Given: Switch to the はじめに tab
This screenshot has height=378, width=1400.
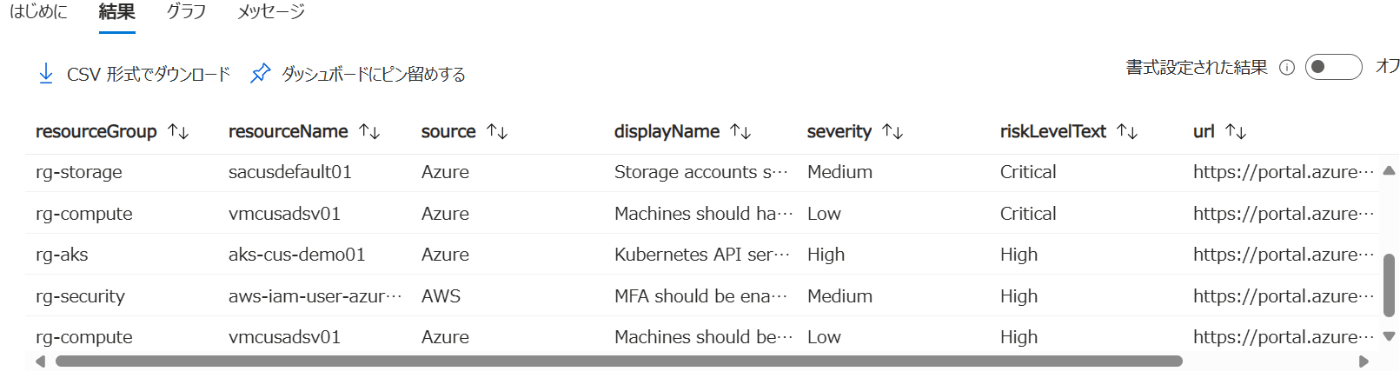Looking at the screenshot, I should point(38,12).
